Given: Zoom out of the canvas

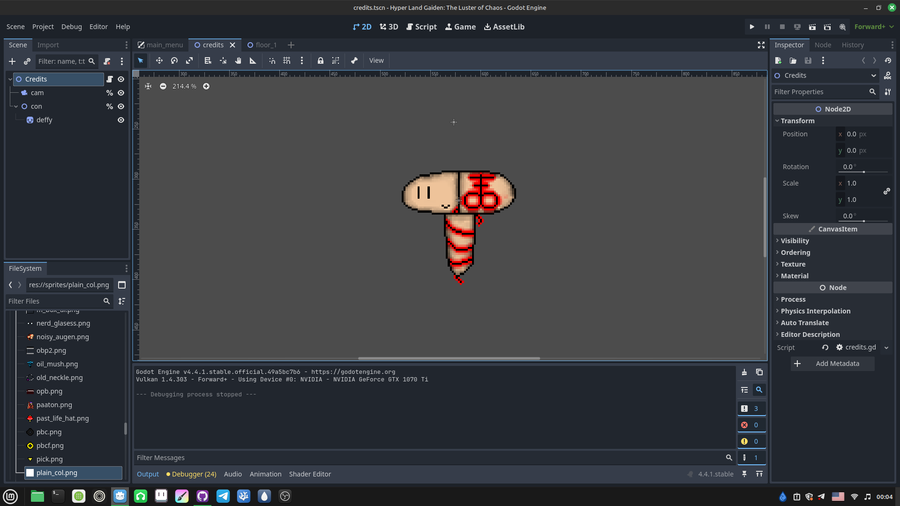Looking at the screenshot, I should 163,86.
